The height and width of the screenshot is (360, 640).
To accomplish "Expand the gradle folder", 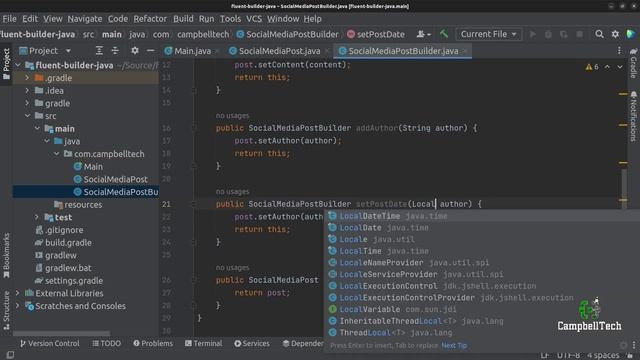I will tap(27, 103).
